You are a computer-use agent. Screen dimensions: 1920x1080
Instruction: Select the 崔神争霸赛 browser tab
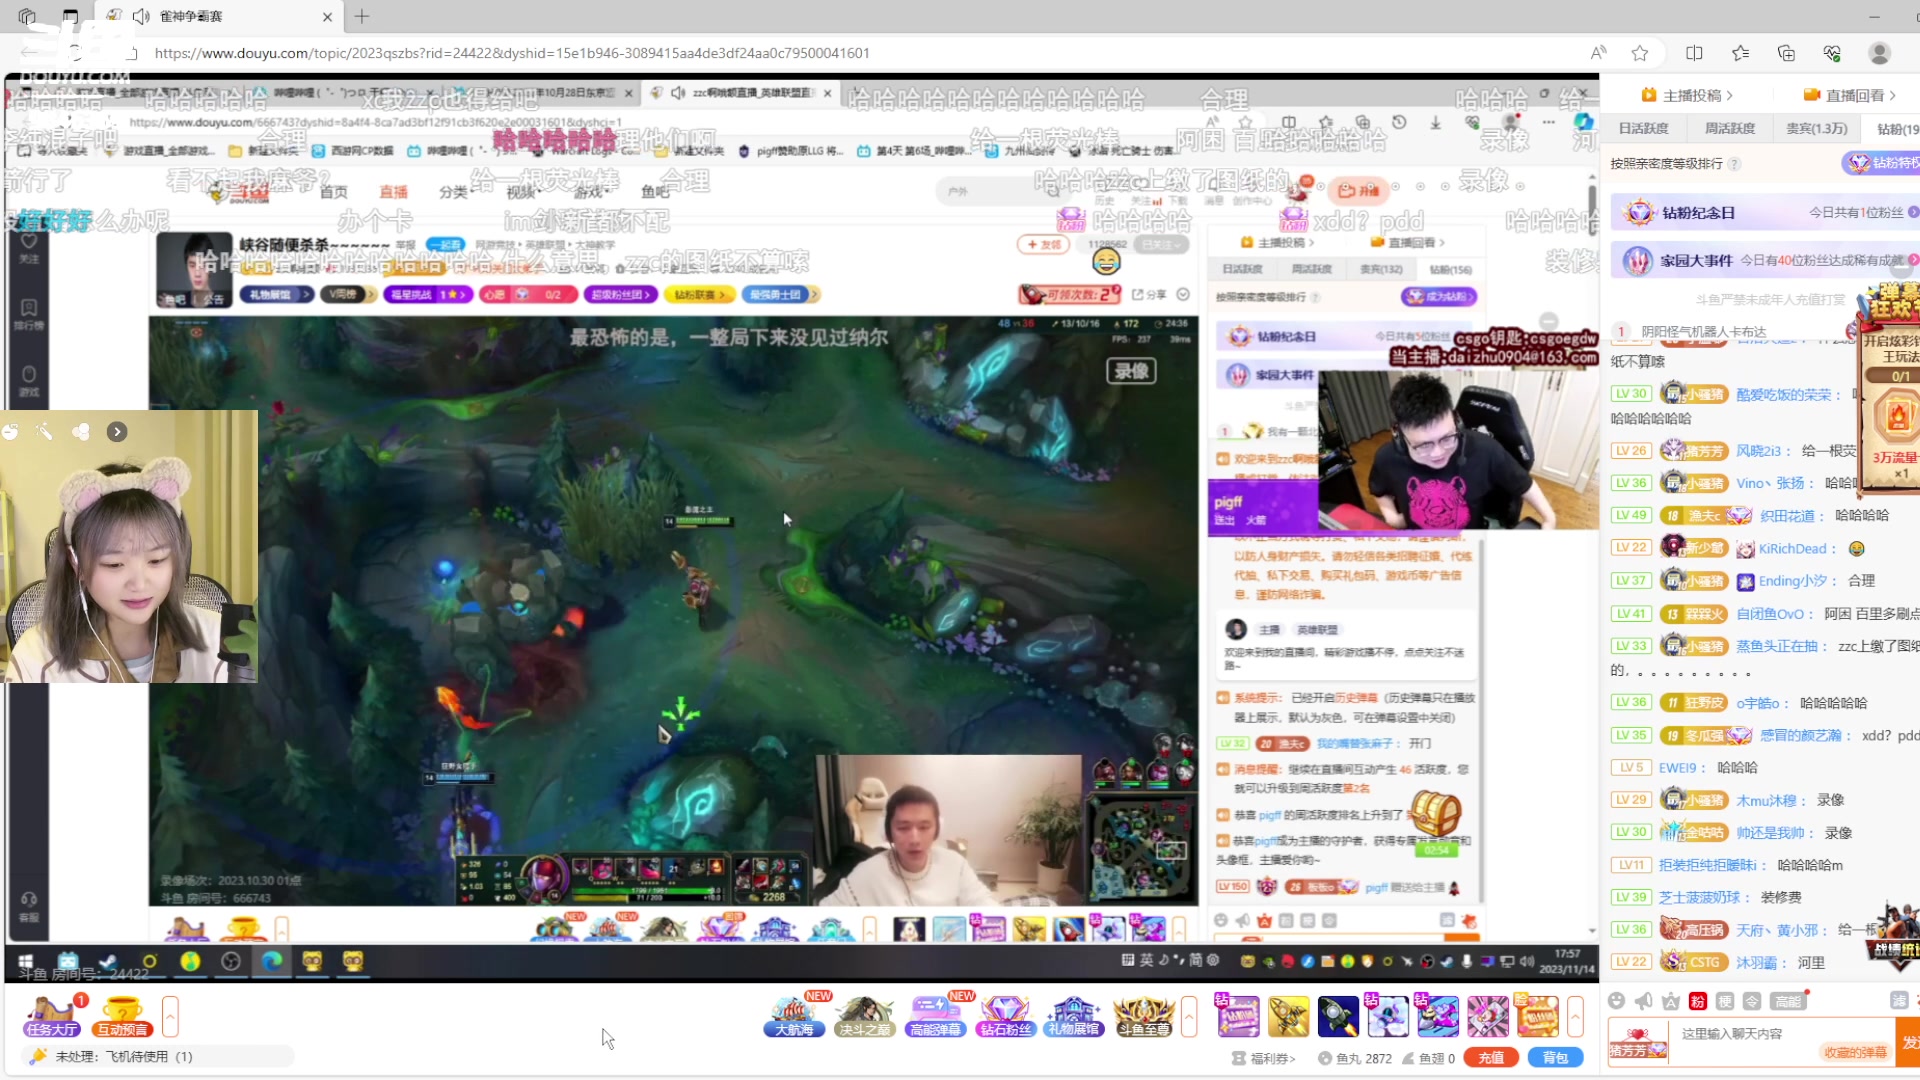click(220, 16)
